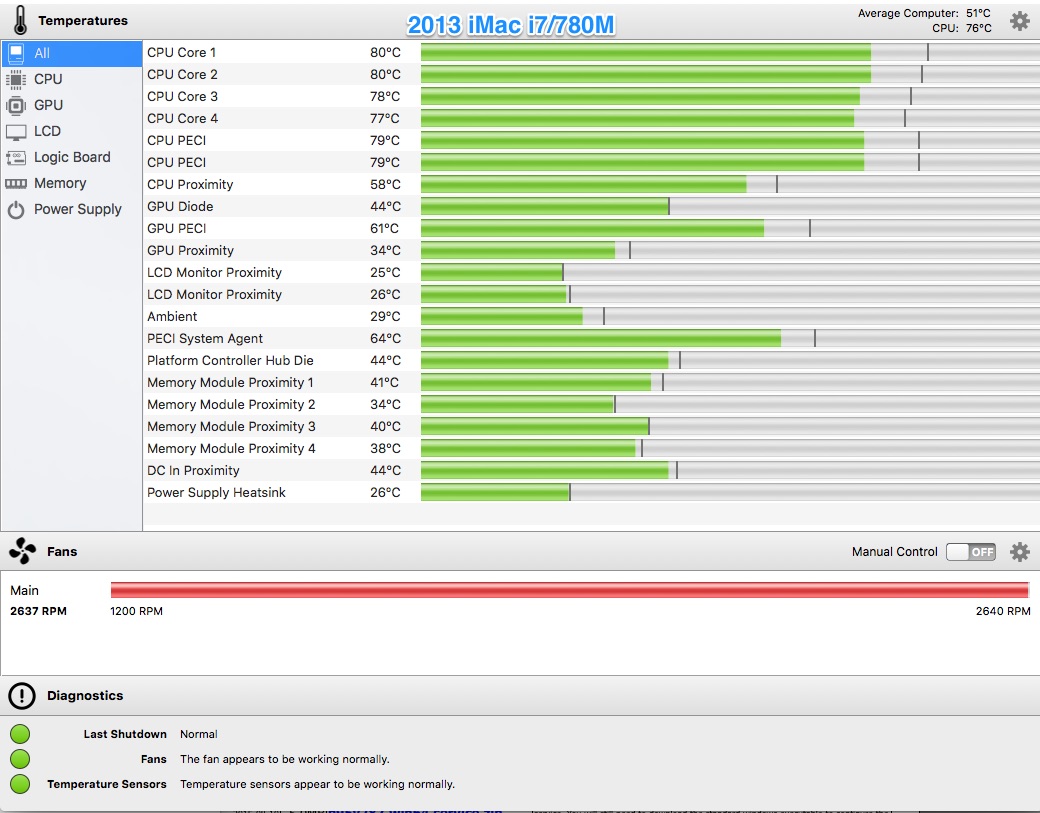Select the CPU Core 3 row
Screen dimensions: 1040x813
pyautogui.click(x=592, y=96)
